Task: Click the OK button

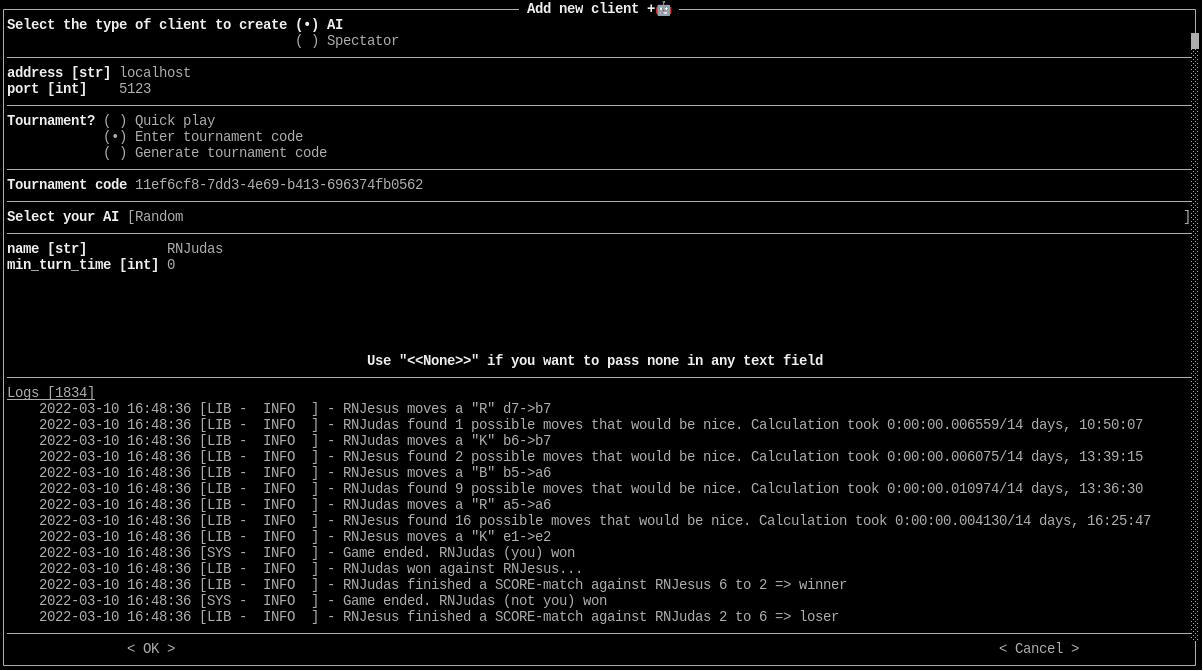Action: 151,649
